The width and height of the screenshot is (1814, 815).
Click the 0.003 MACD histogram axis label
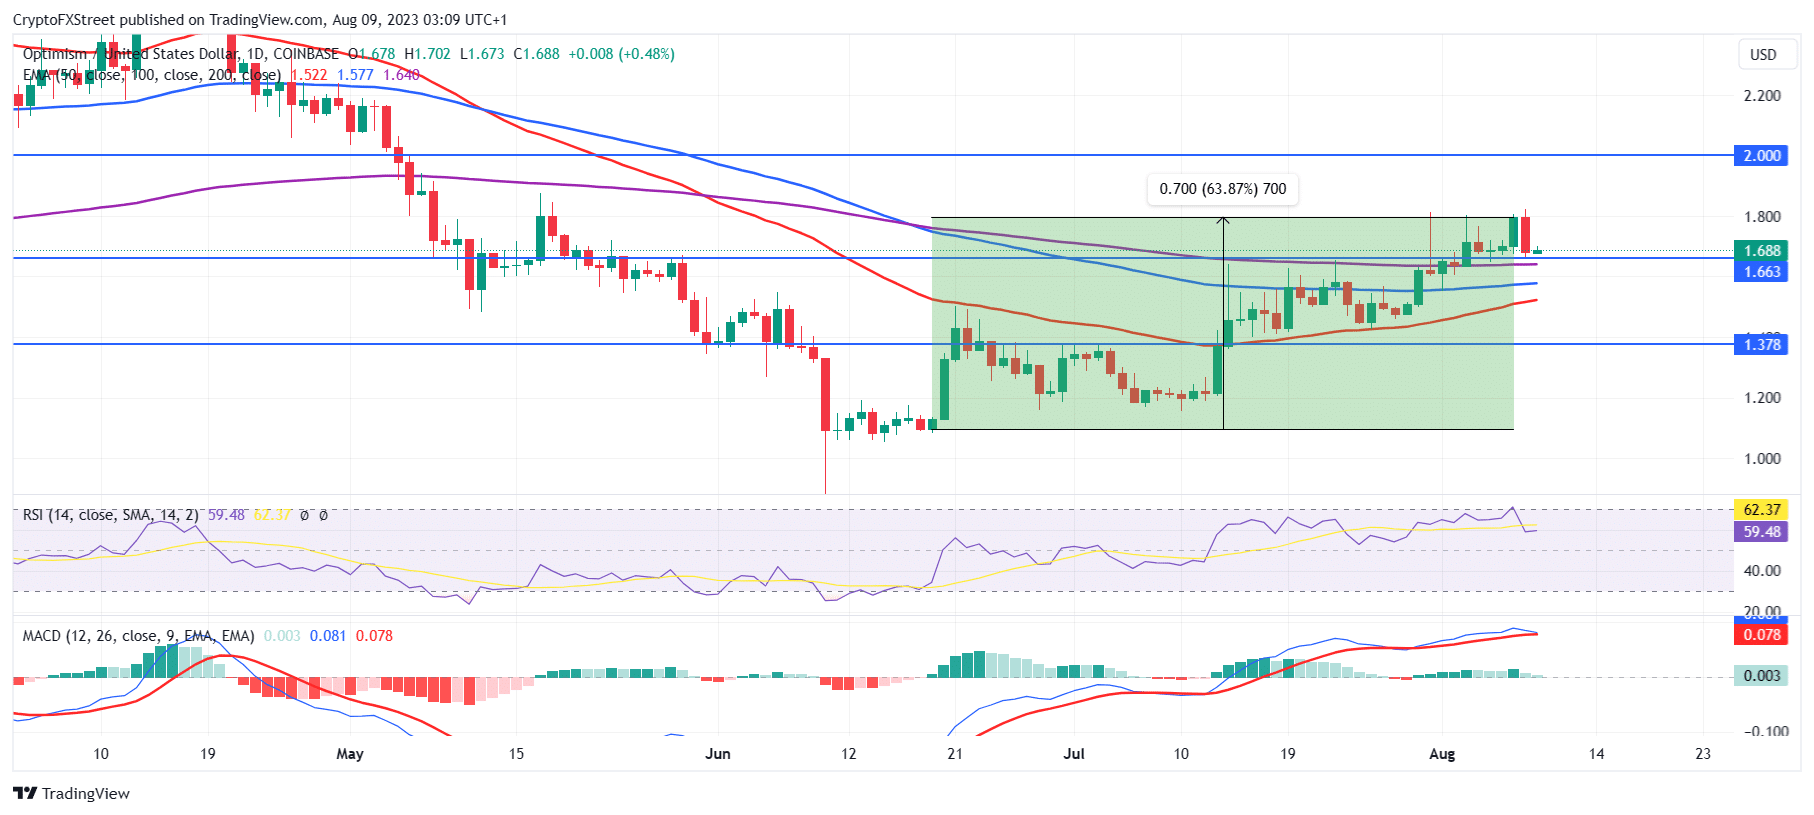click(x=1761, y=676)
